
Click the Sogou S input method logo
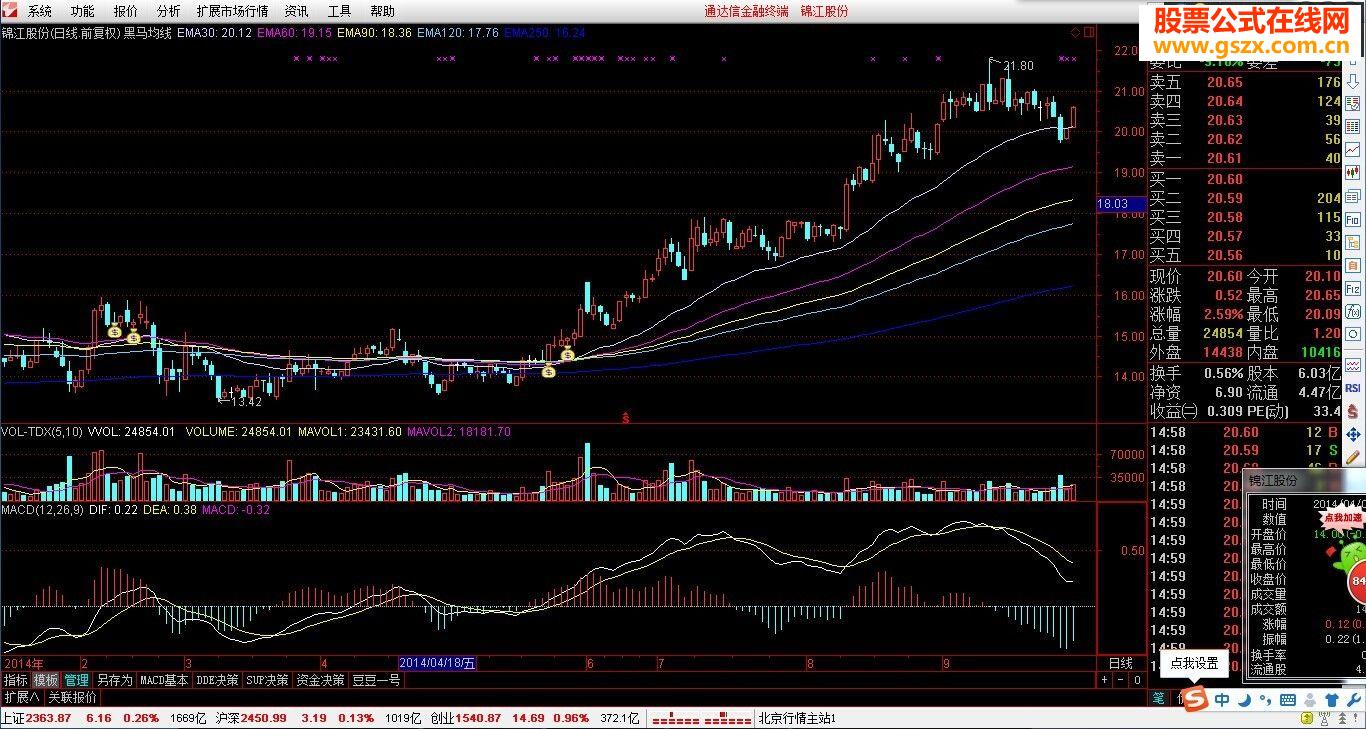(1196, 698)
